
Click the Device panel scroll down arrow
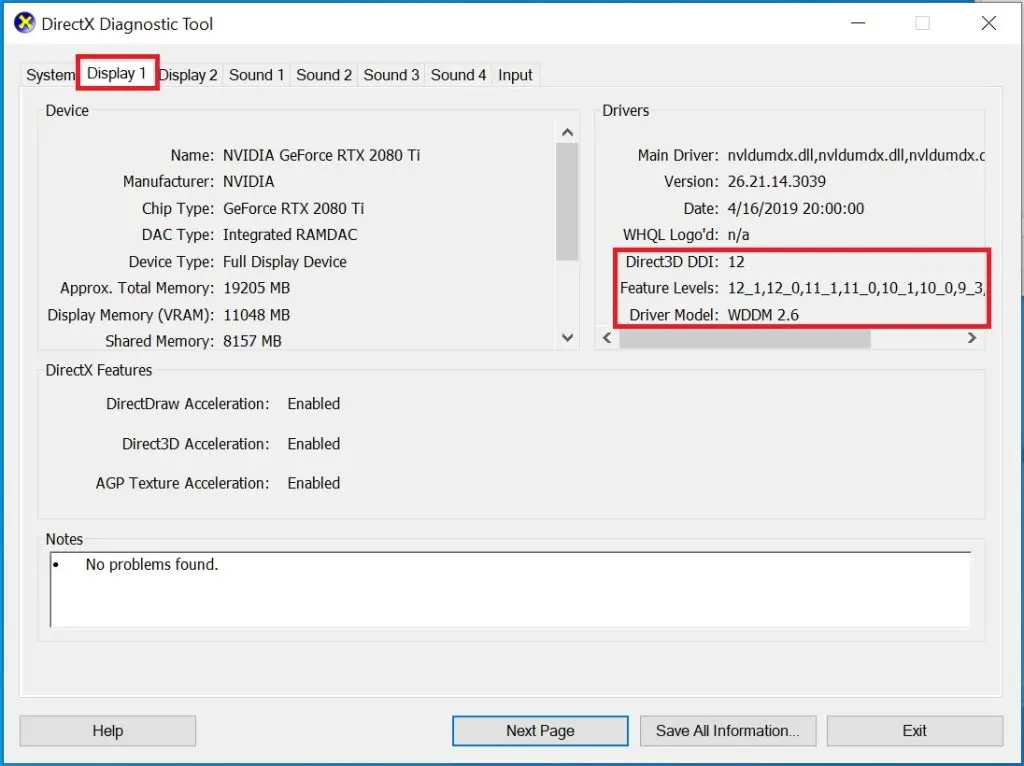pos(568,338)
